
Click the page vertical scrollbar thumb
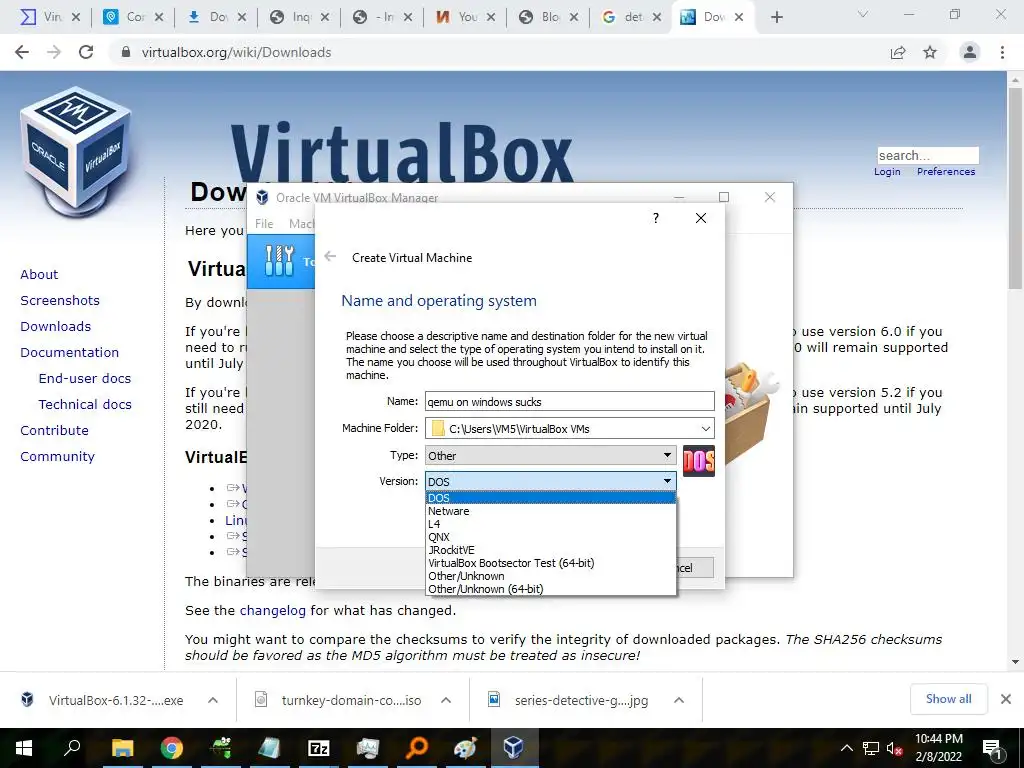[x=1016, y=188]
